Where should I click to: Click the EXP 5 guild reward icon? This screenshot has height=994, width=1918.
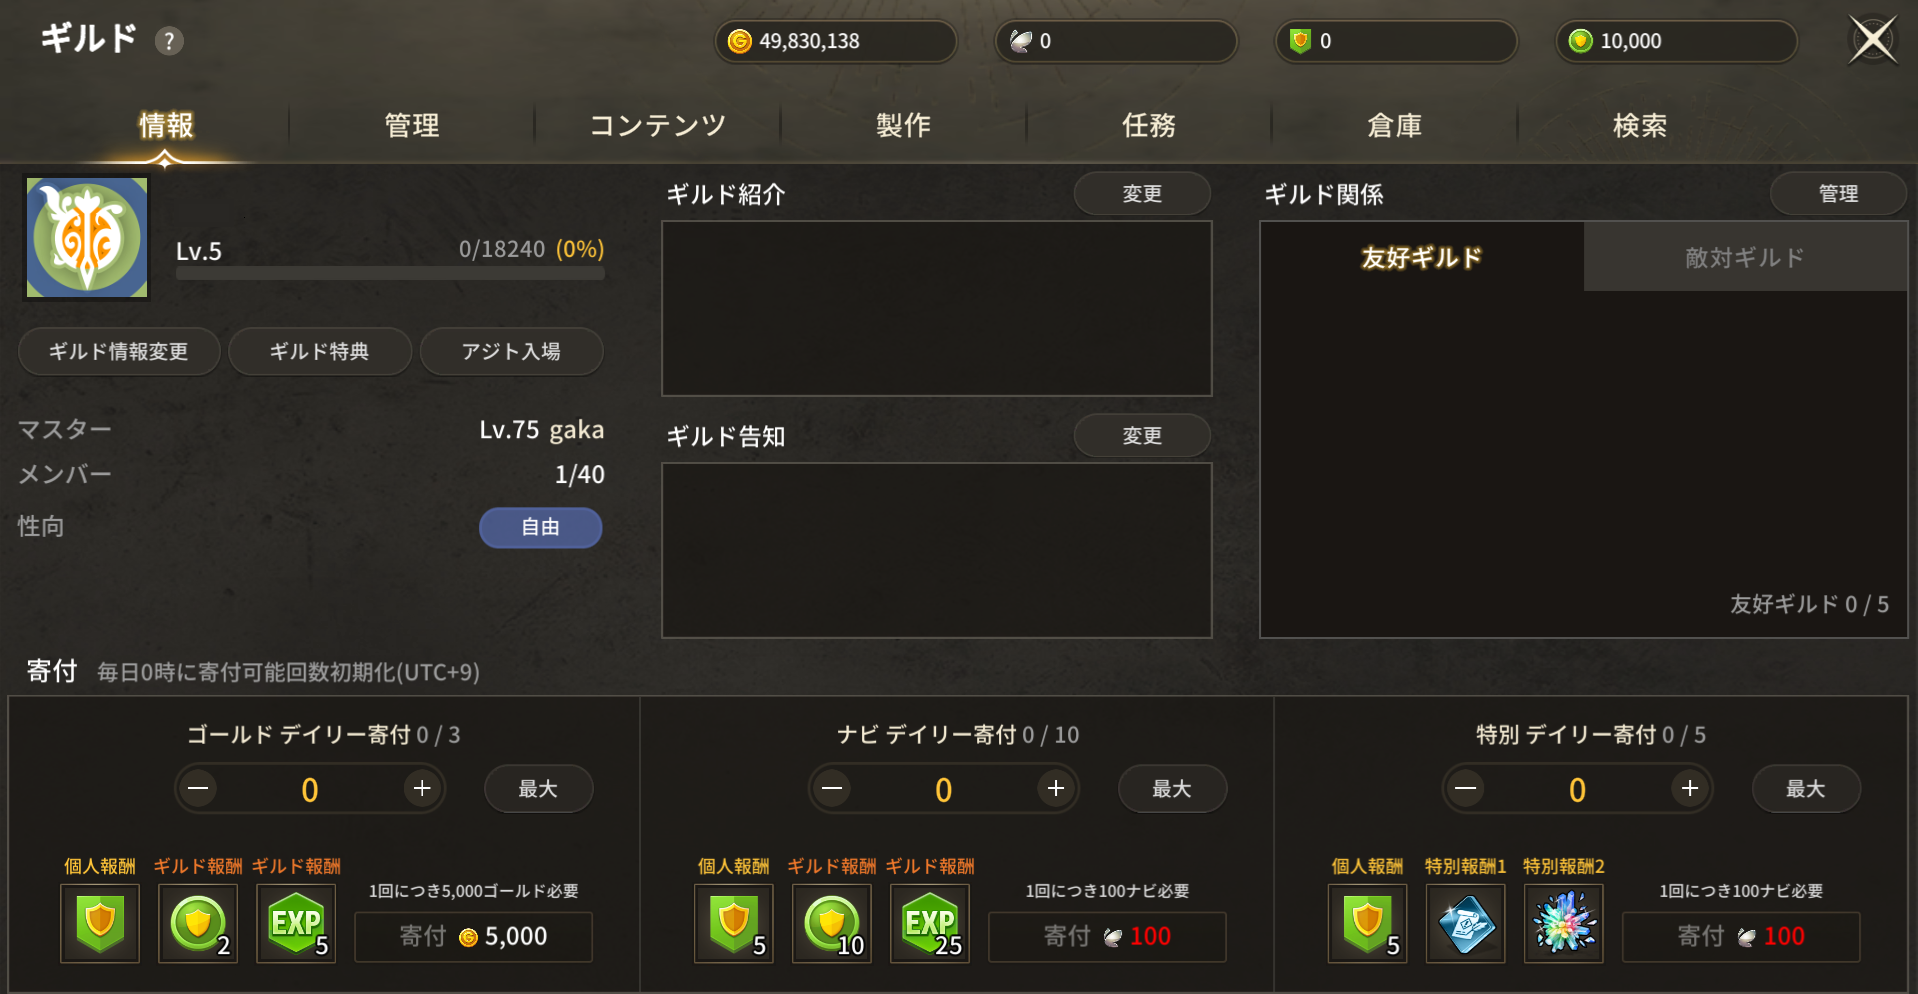[x=296, y=923]
